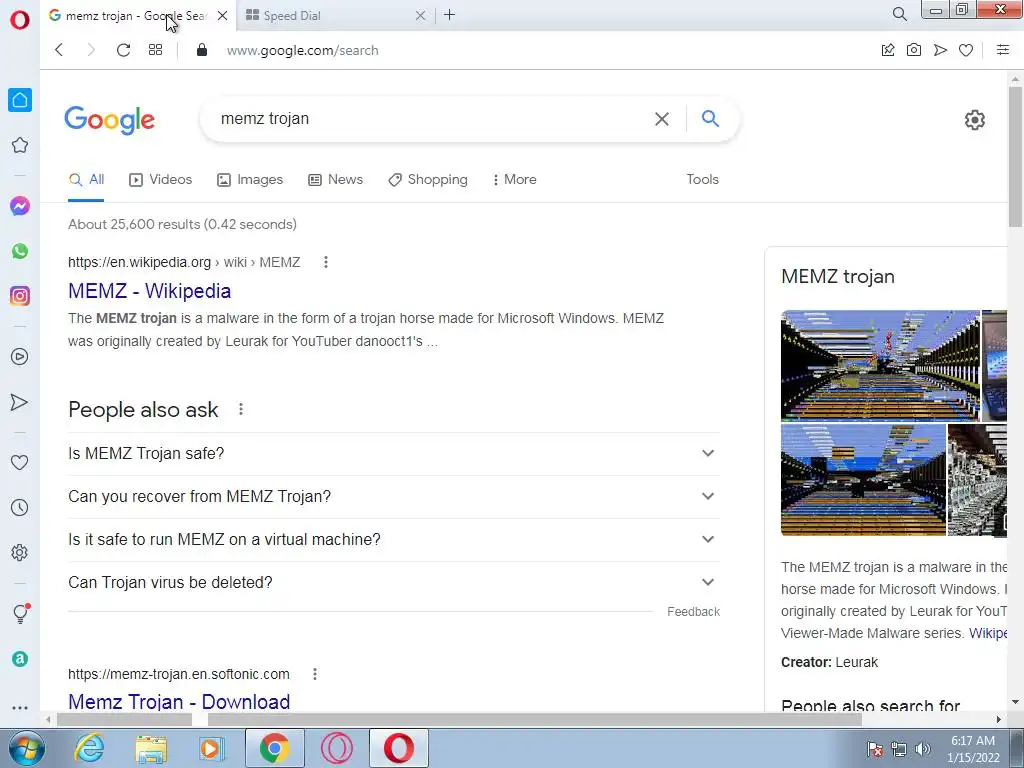Expand 'Can you recover from MEMZ Trojan?'
This screenshot has height=768, width=1024.
click(394, 496)
